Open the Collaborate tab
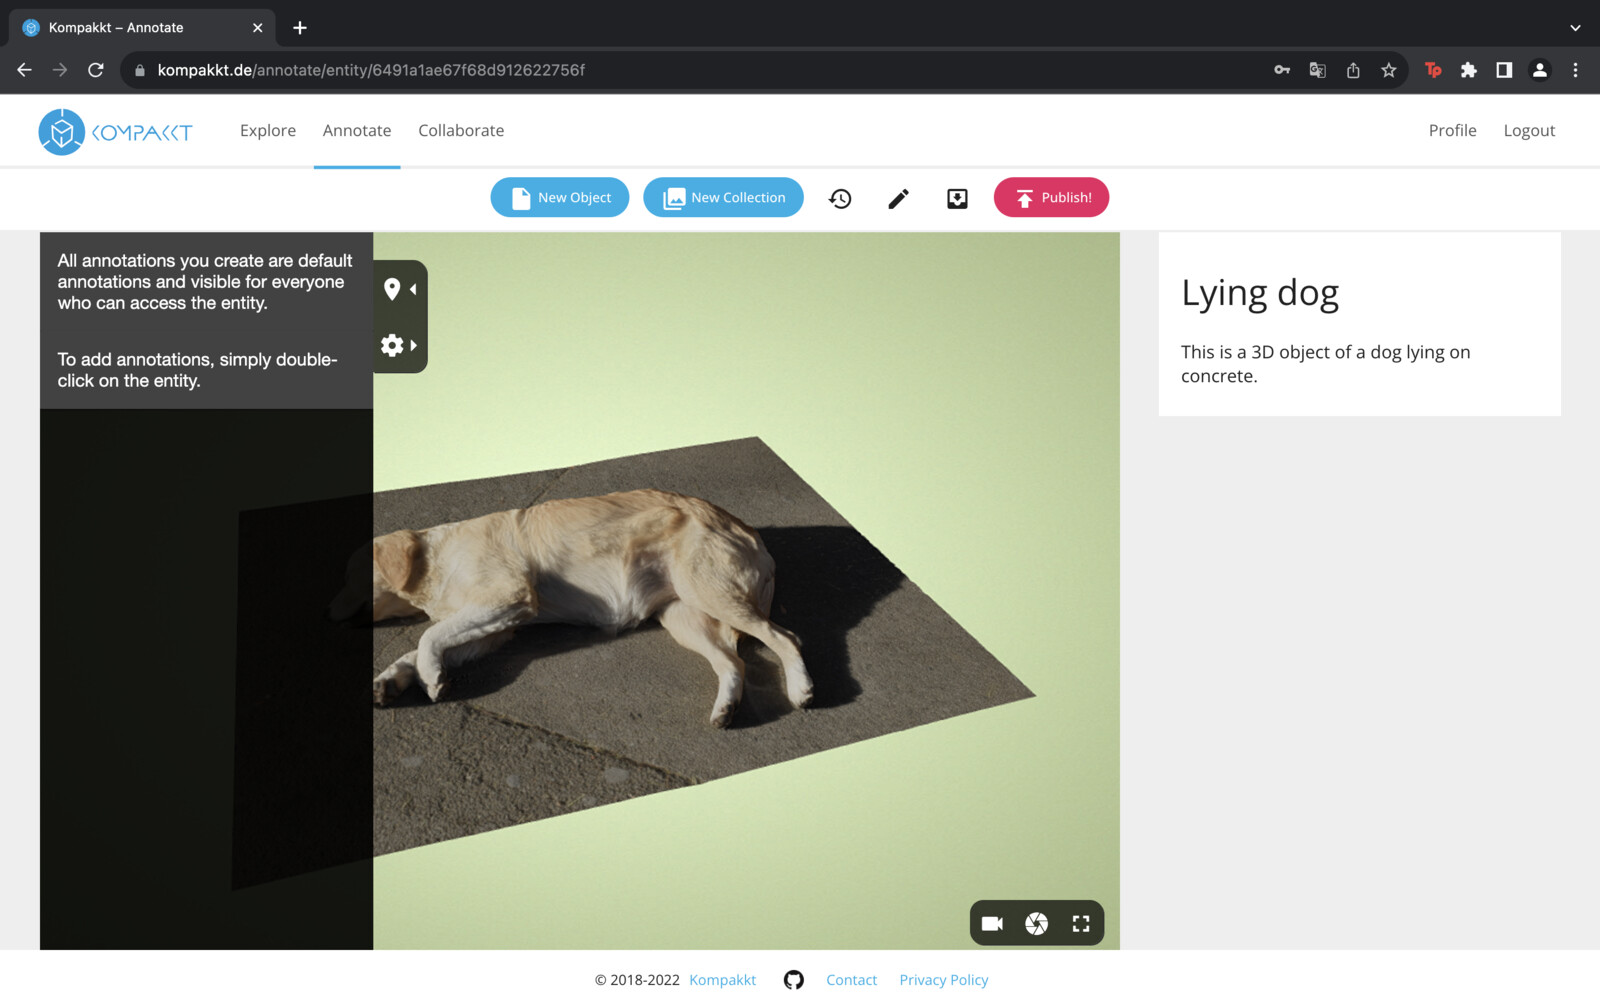 click(x=461, y=130)
